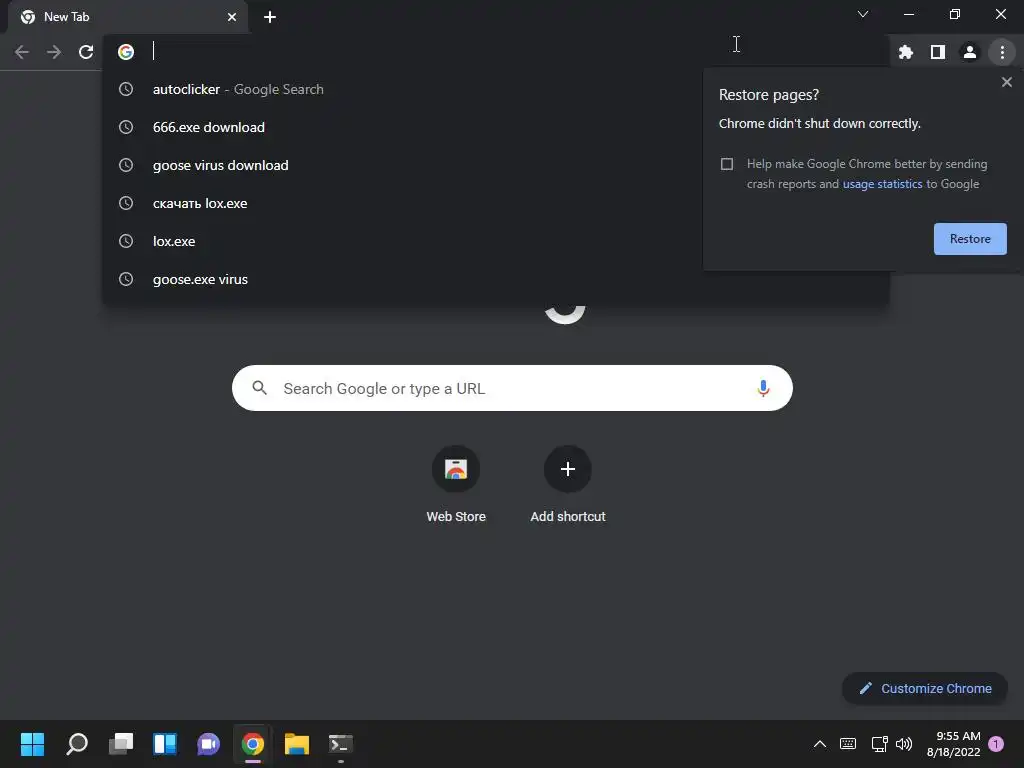Viewport: 1024px width, 768px height.
Task: Open Windows taskbar search
Action: pos(77,744)
